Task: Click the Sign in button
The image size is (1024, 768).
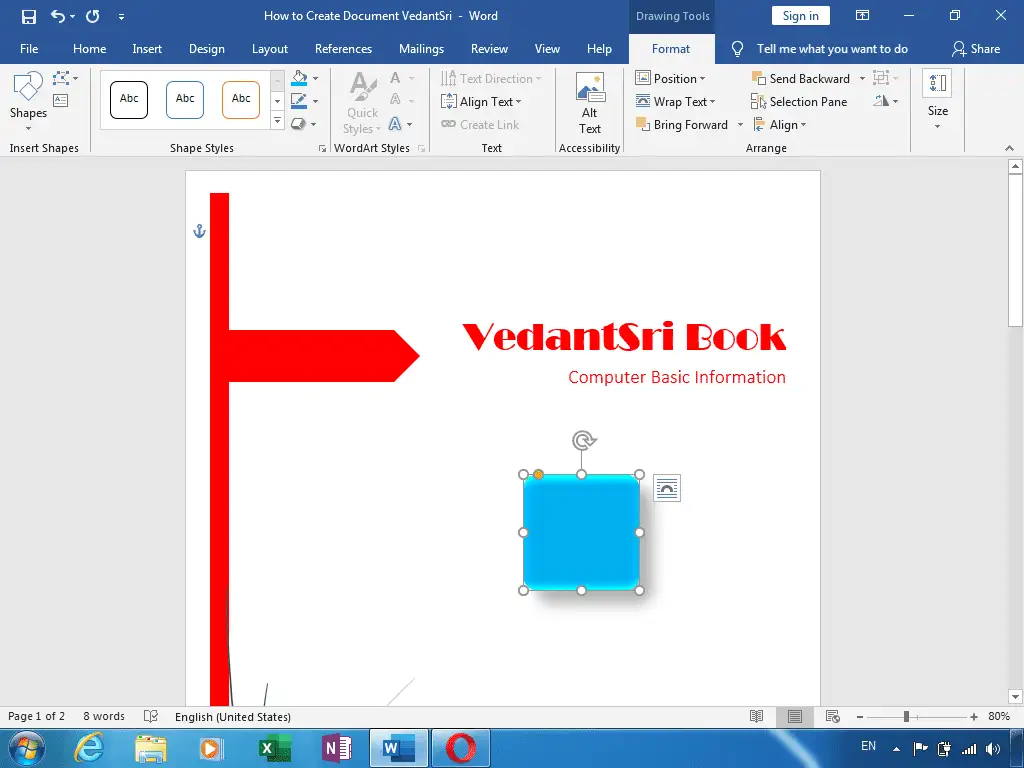Action: click(x=801, y=16)
